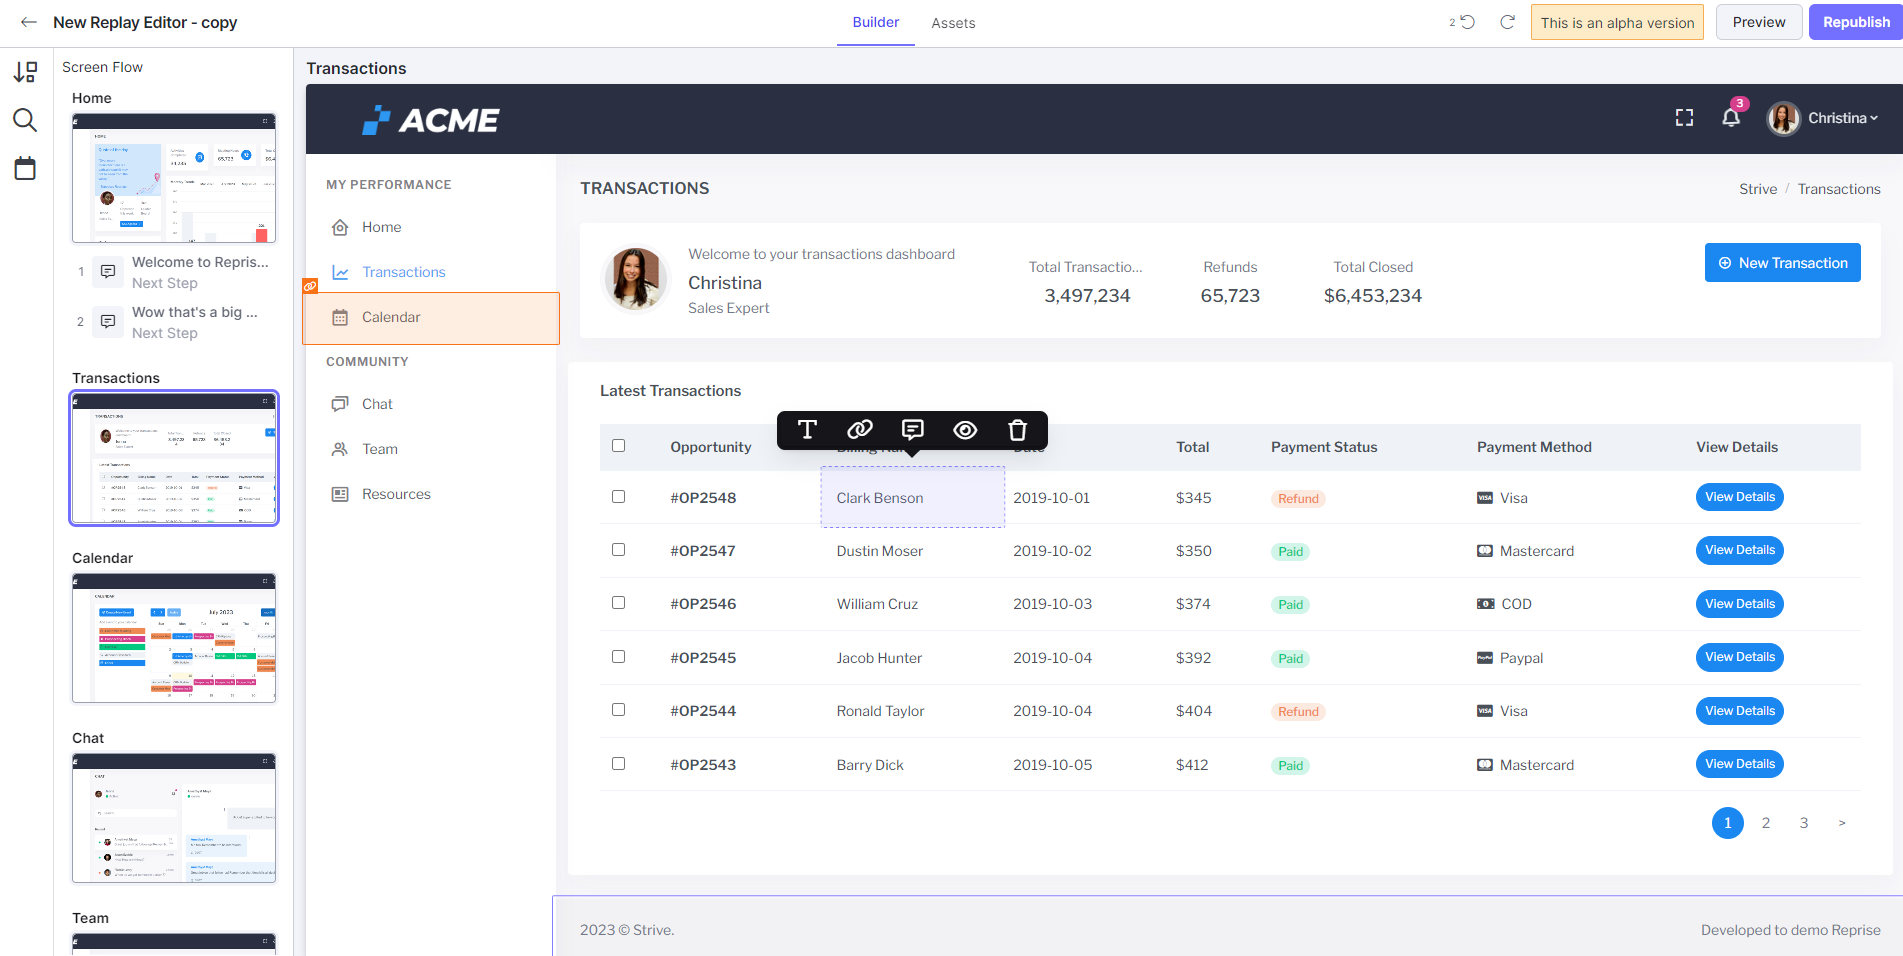The image size is (1903, 956).
Task: Click the Refund status badge for #OP2548
Action: (x=1298, y=499)
